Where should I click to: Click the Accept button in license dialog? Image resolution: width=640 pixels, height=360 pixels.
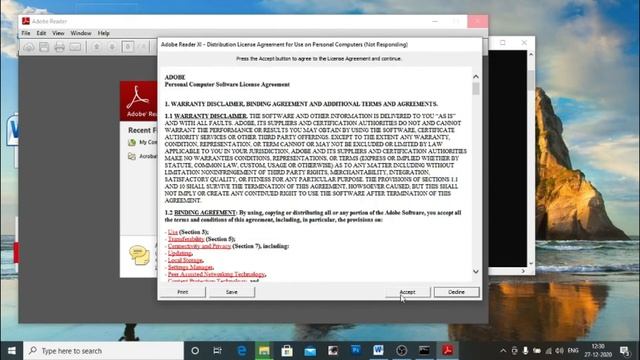(x=407, y=292)
